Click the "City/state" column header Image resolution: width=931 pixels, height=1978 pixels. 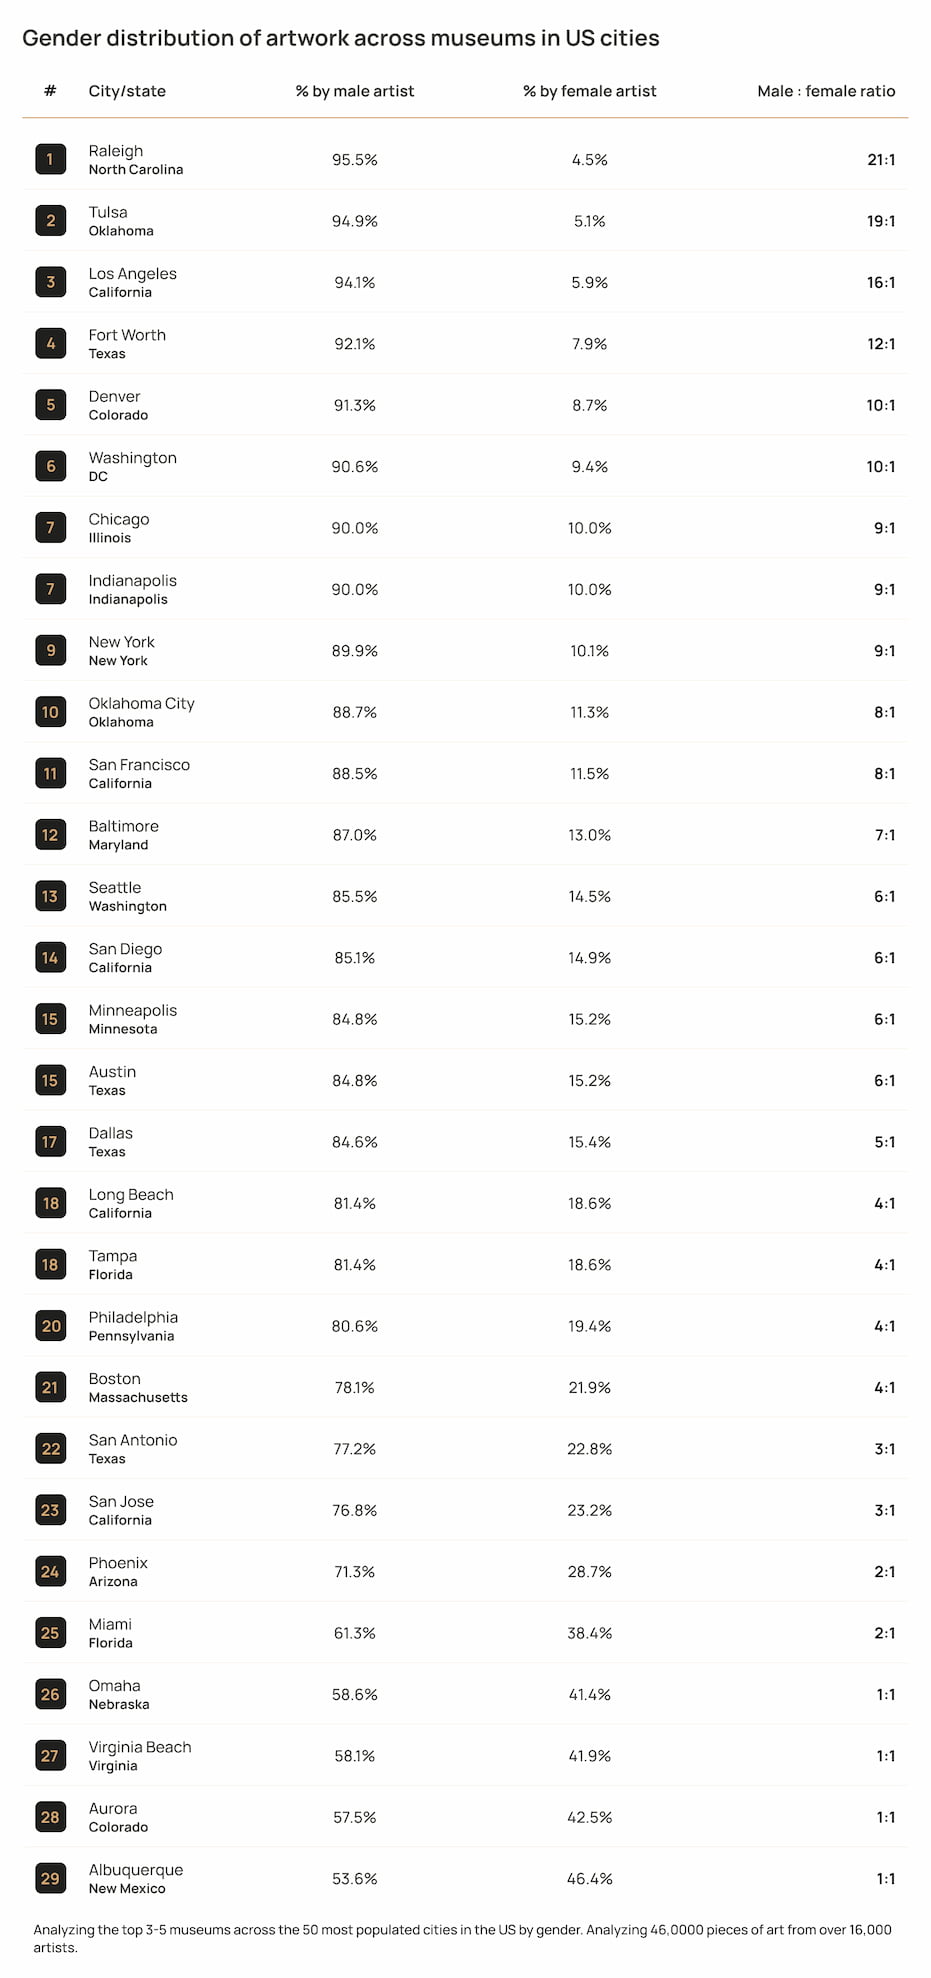click(x=127, y=91)
